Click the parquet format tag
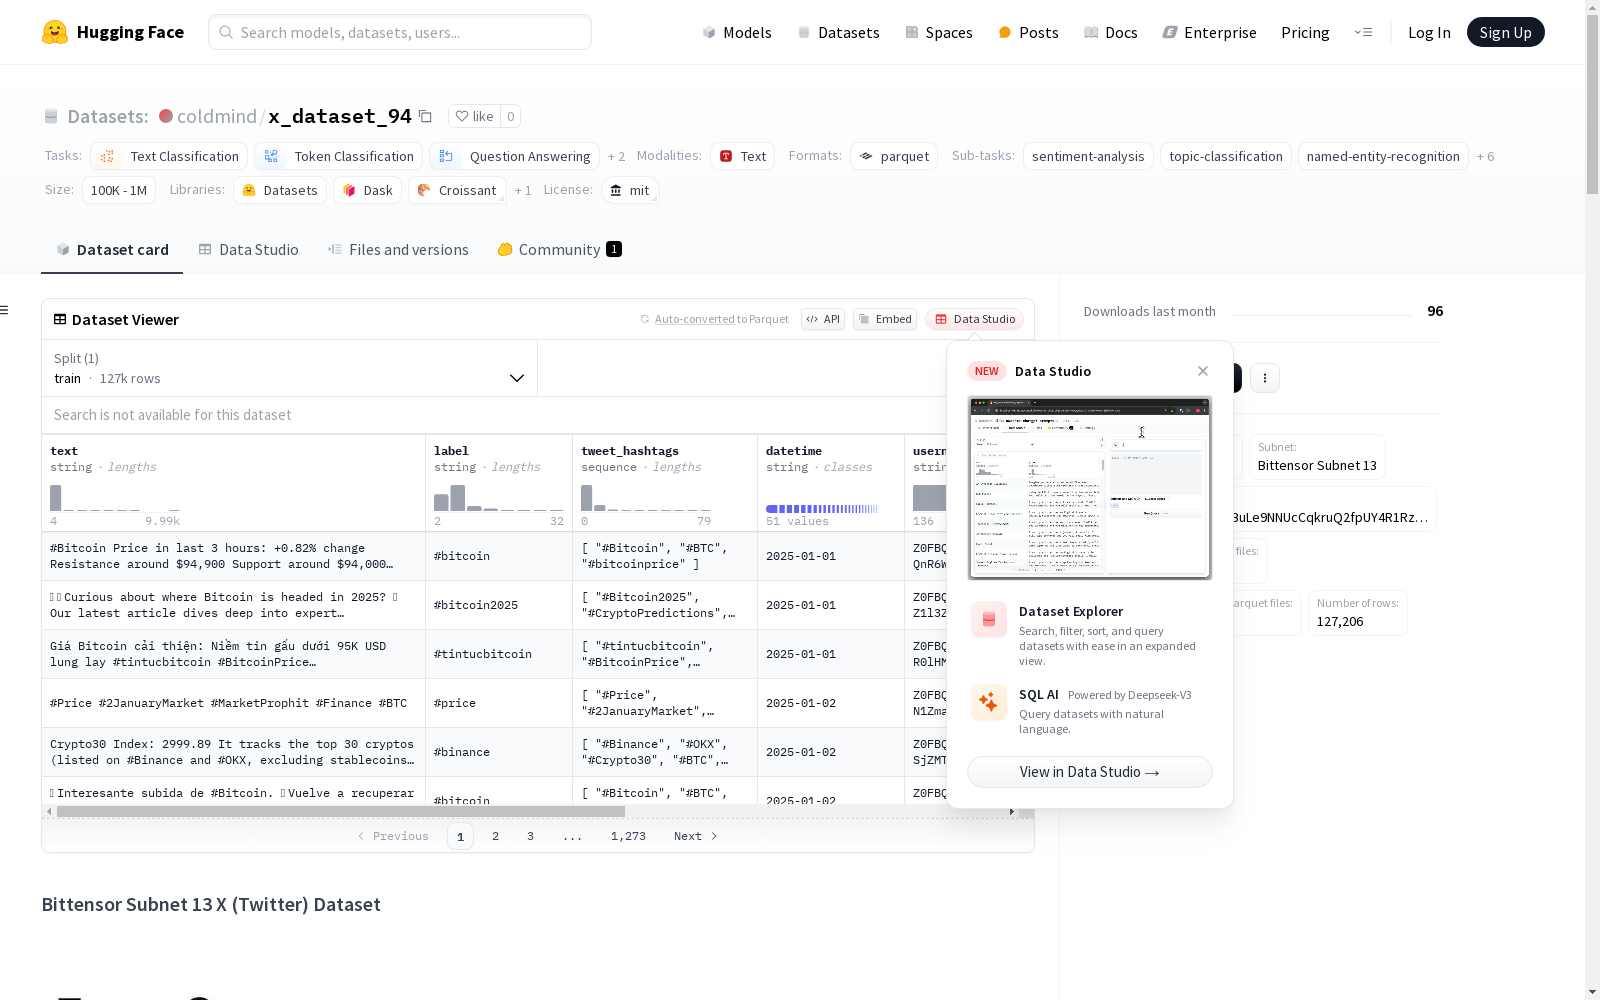The image size is (1600, 1000). pyautogui.click(x=894, y=156)
